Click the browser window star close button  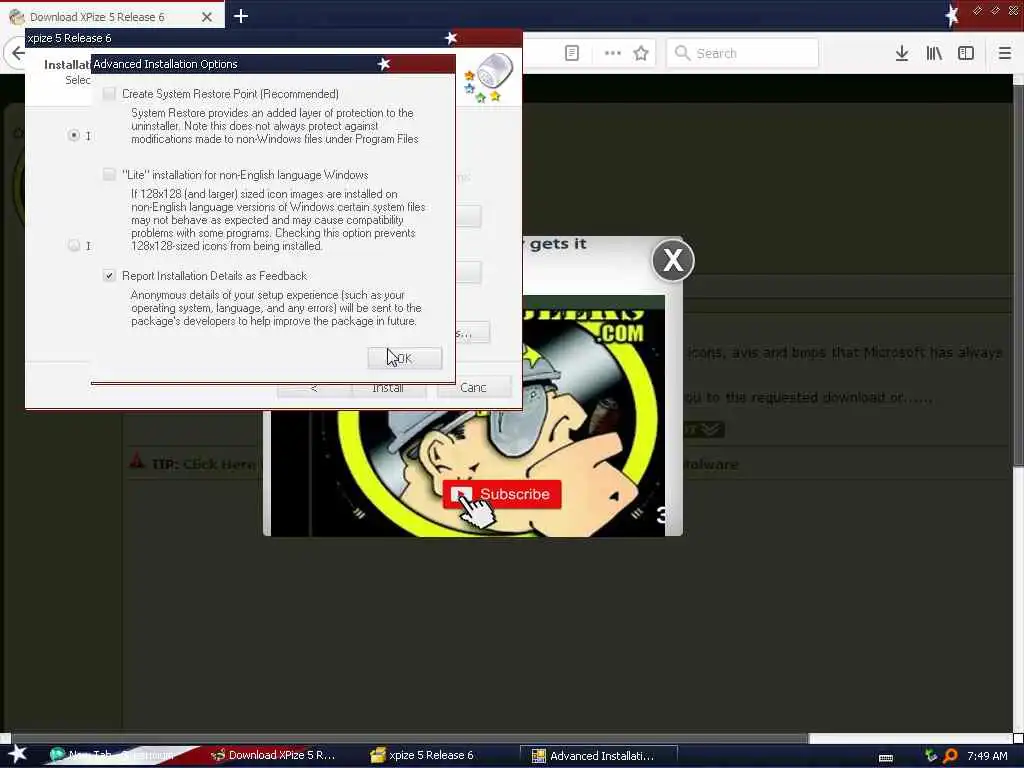952,15
